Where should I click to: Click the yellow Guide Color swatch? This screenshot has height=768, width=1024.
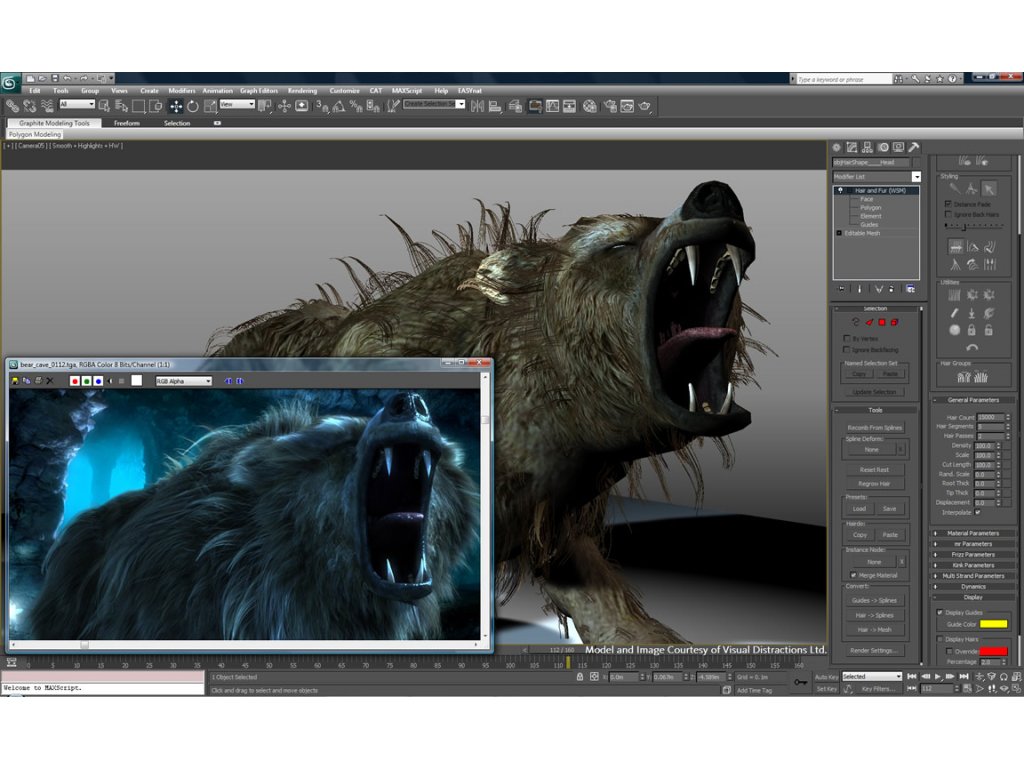993,624
